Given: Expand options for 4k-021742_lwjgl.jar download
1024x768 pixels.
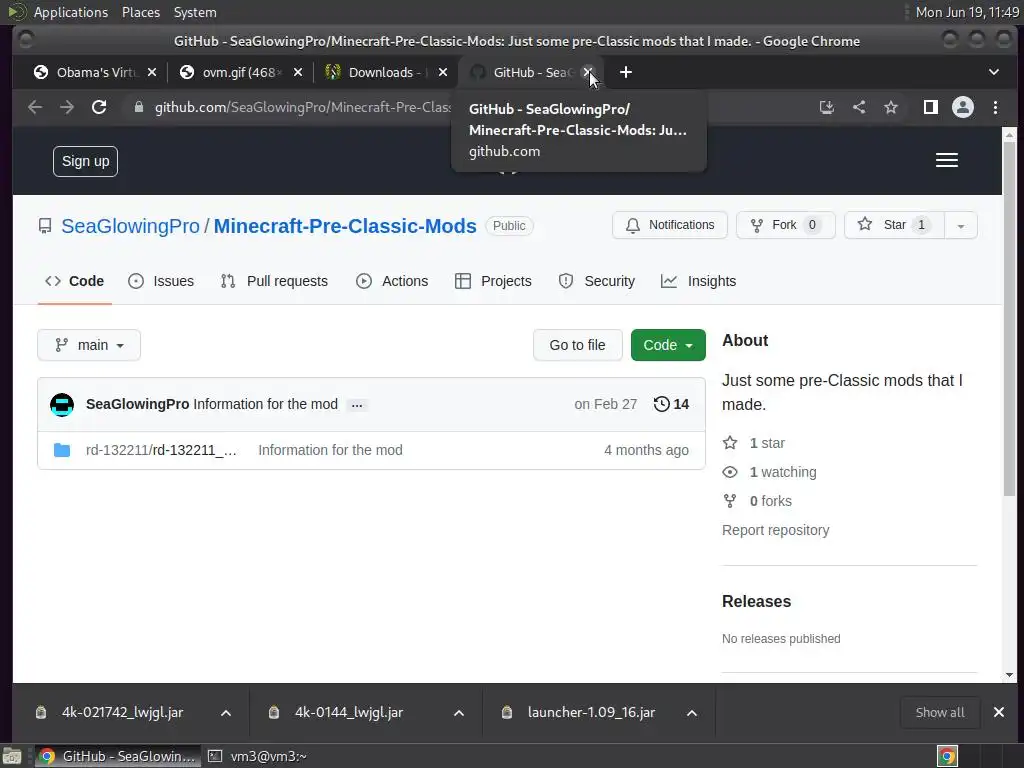Looking at the screenshot, I should coord(226,713).
